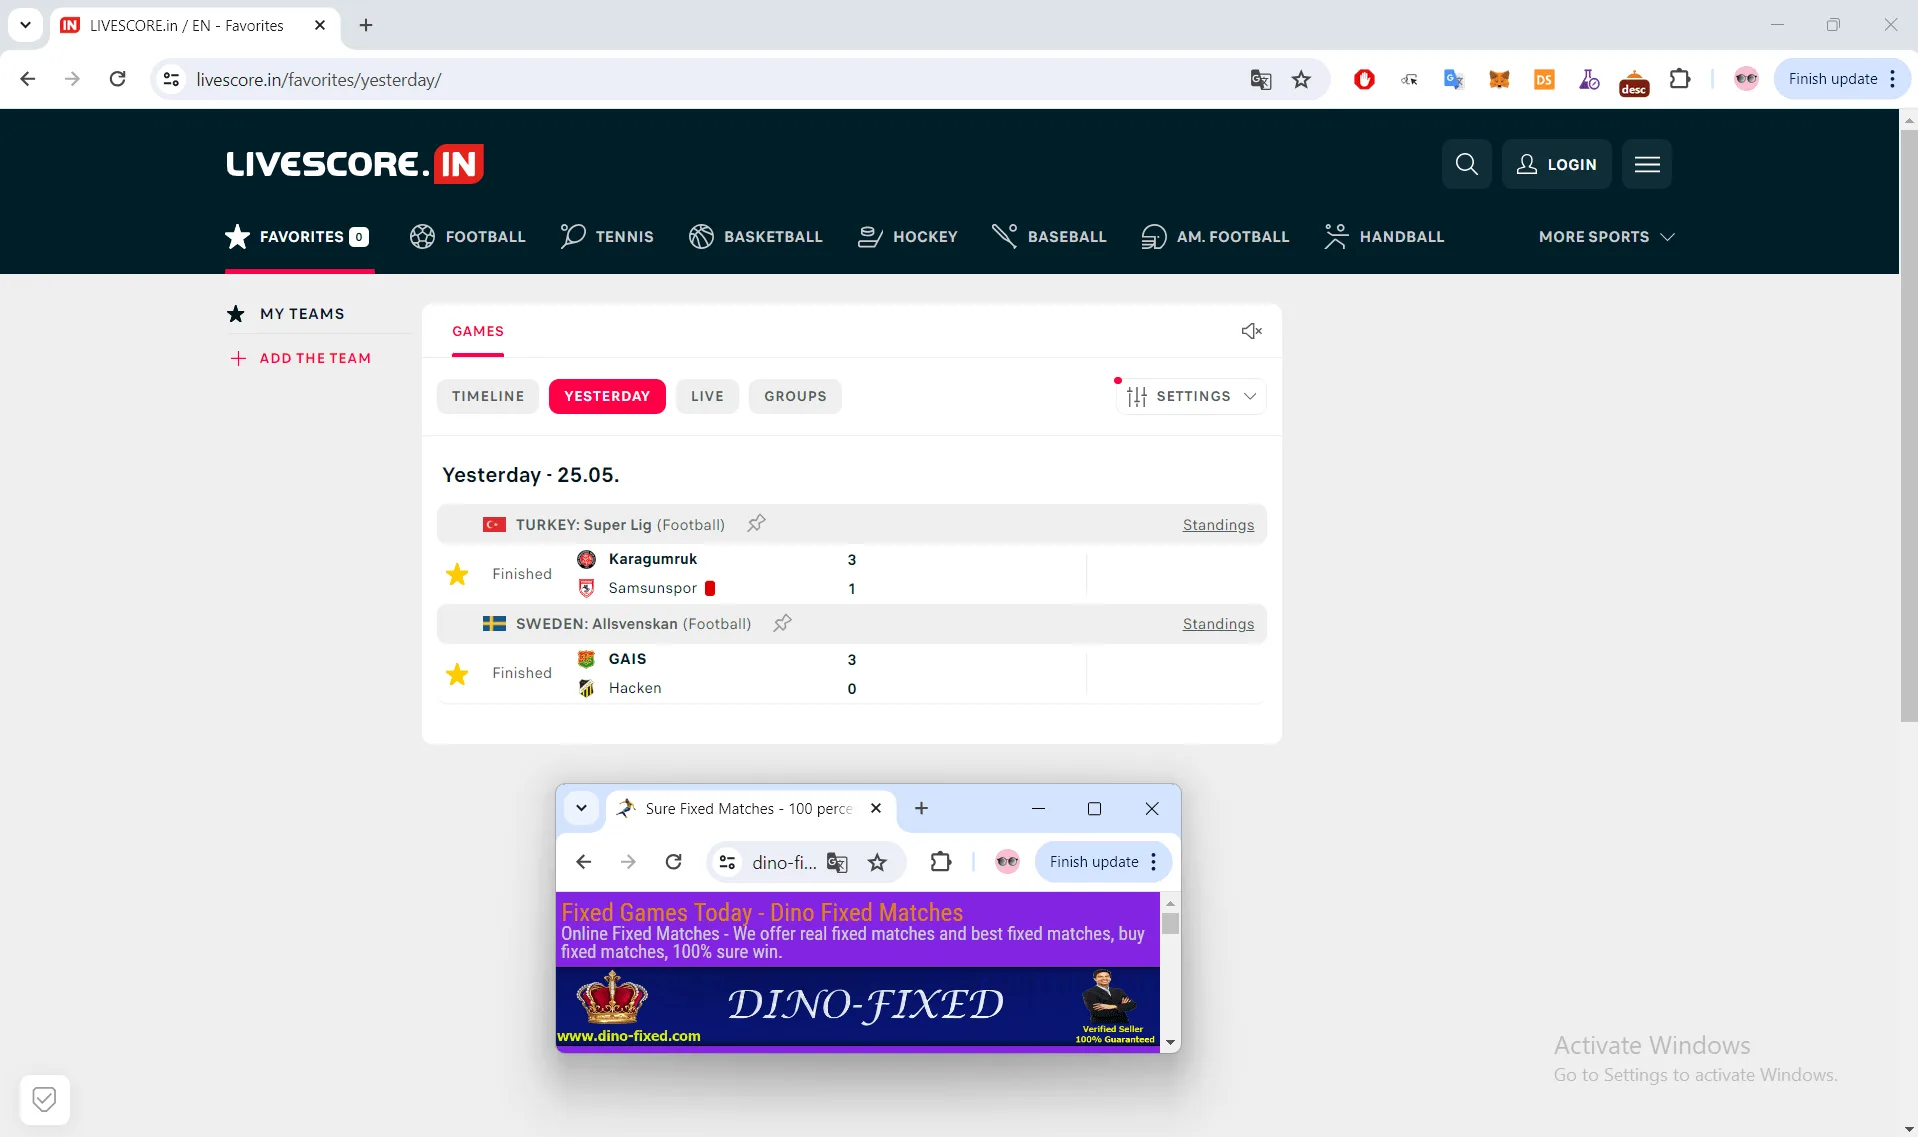Reload the Livescore page
Screen dimensions: 1918x1137
click(117, 79)
